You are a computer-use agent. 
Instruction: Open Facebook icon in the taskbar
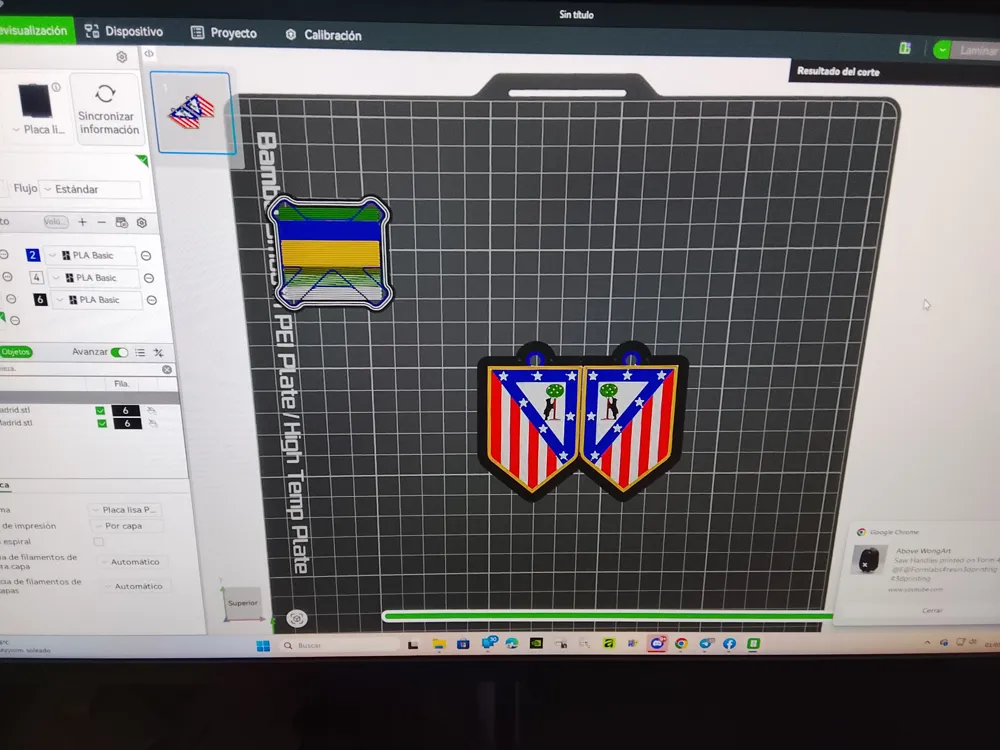(730, 643)
